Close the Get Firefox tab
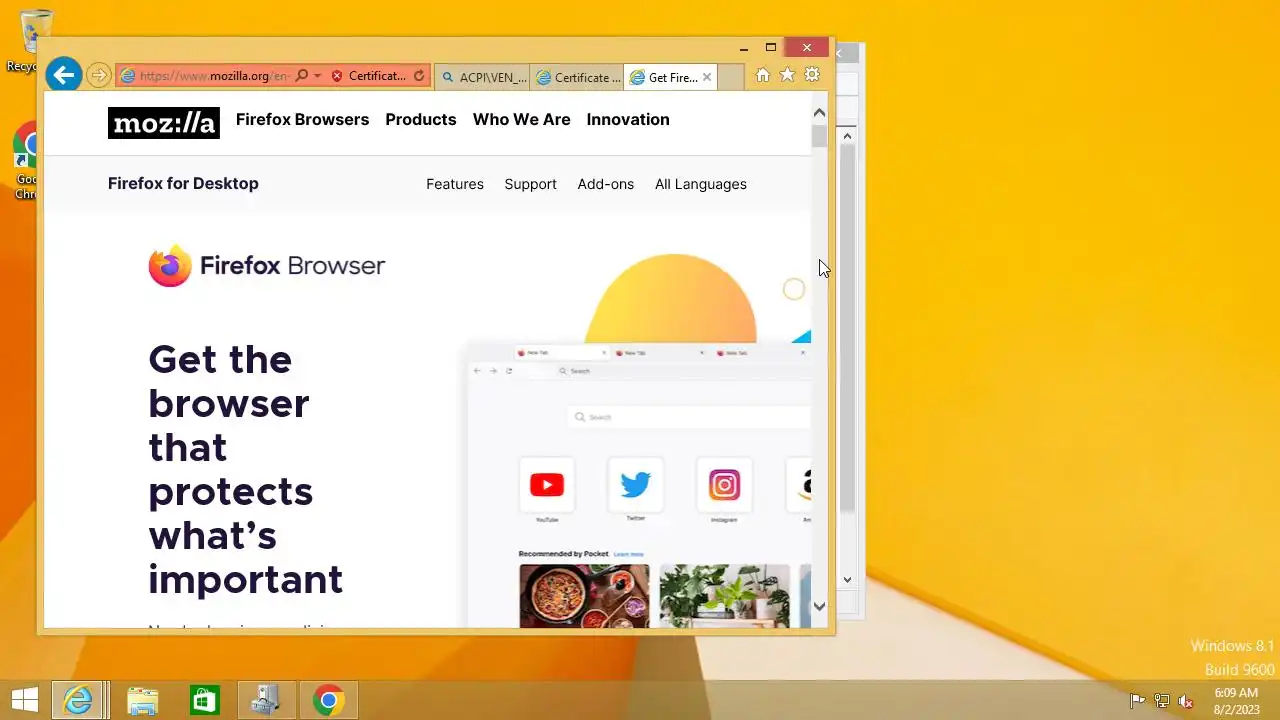 pos(707,77)
